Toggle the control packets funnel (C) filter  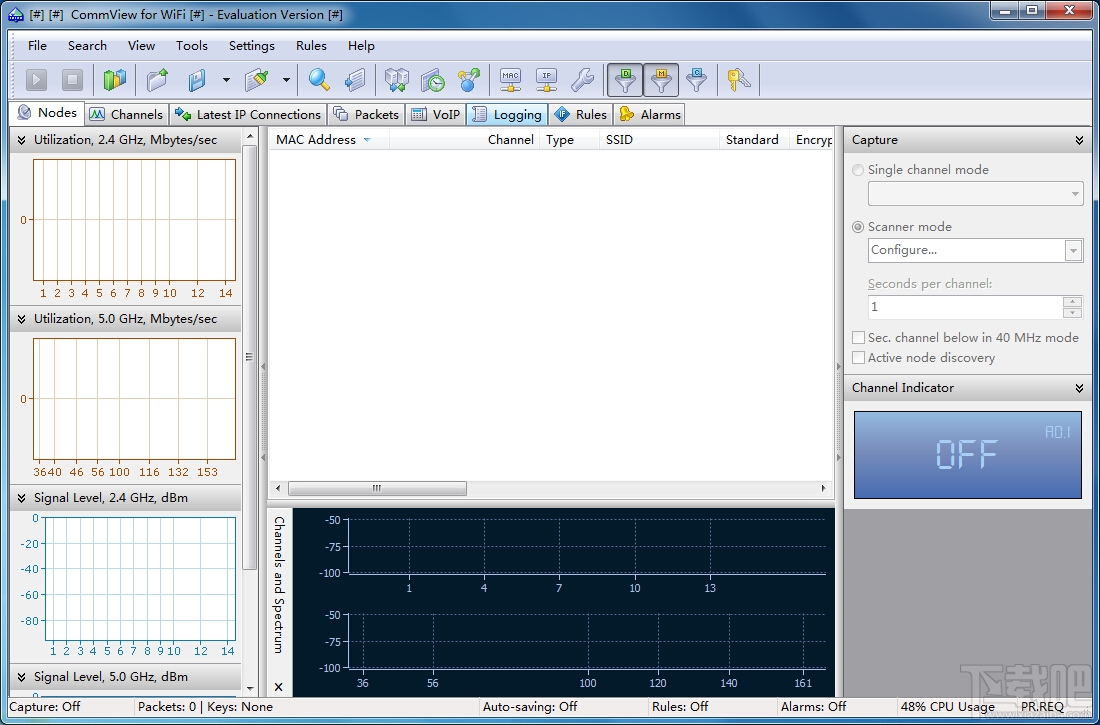[696, 80]
